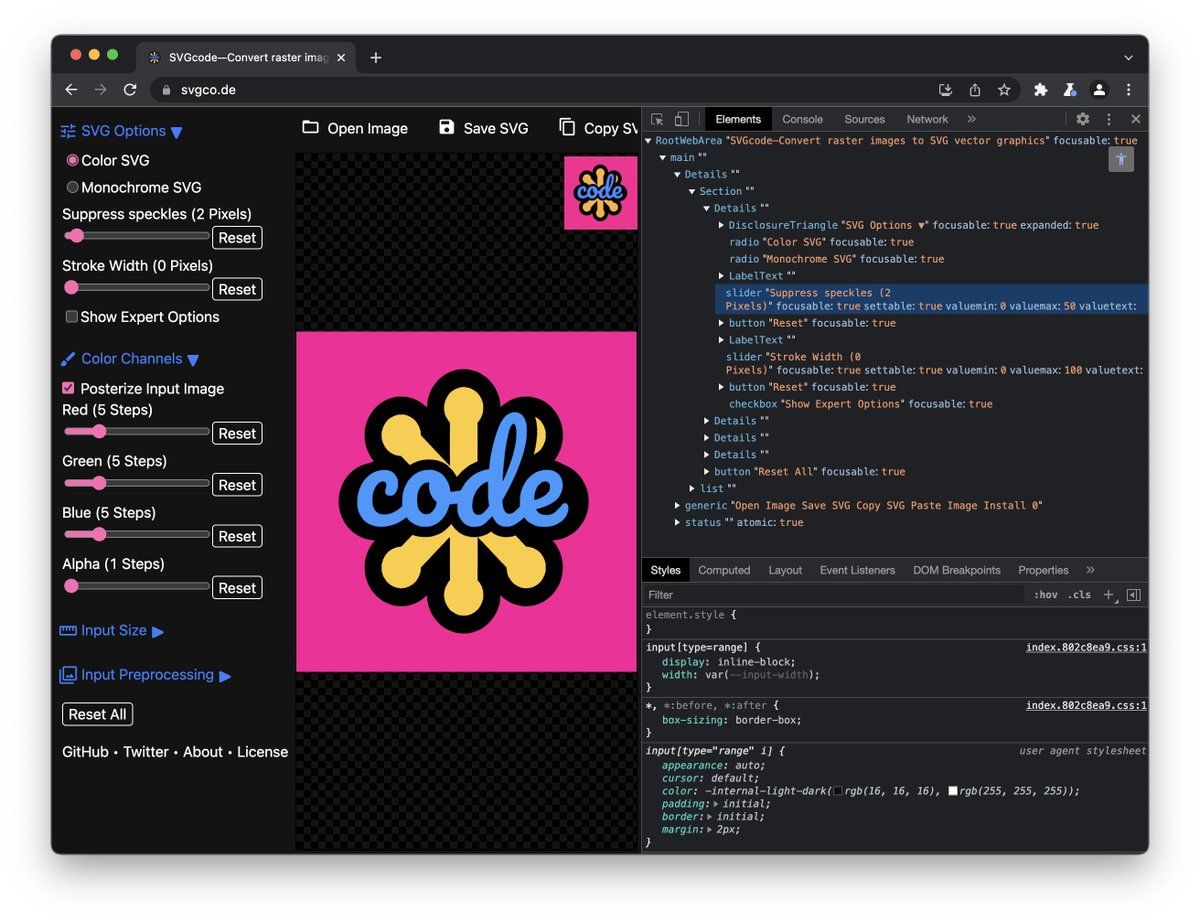
Task: Click the new style rule plus icon
Action: pyautogui.click(x=1108, y=595)
